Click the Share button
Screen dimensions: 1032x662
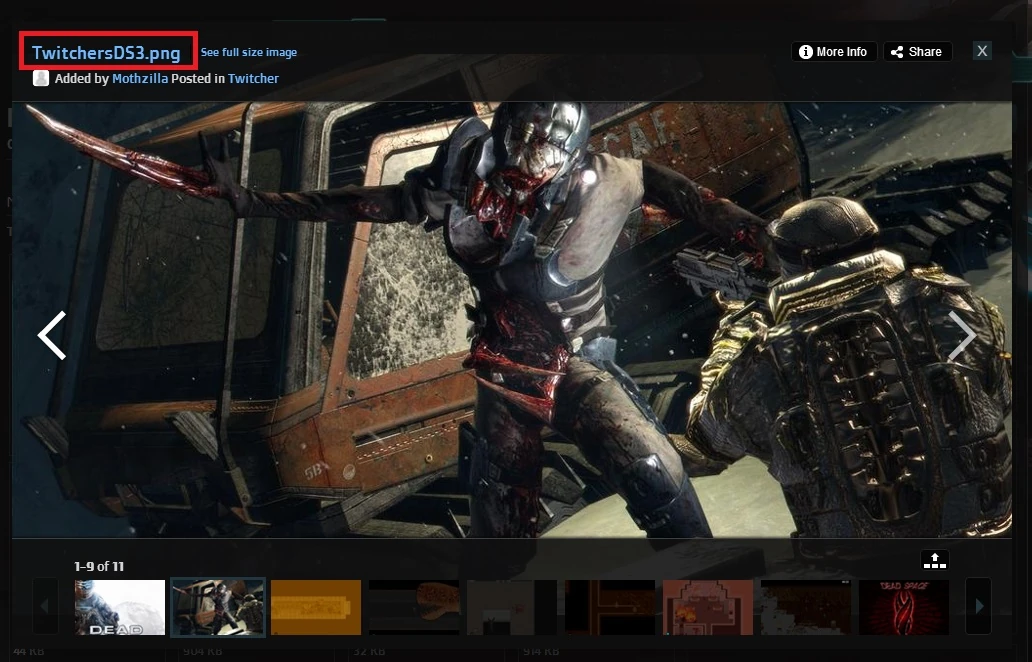click(x=917, y=51)
